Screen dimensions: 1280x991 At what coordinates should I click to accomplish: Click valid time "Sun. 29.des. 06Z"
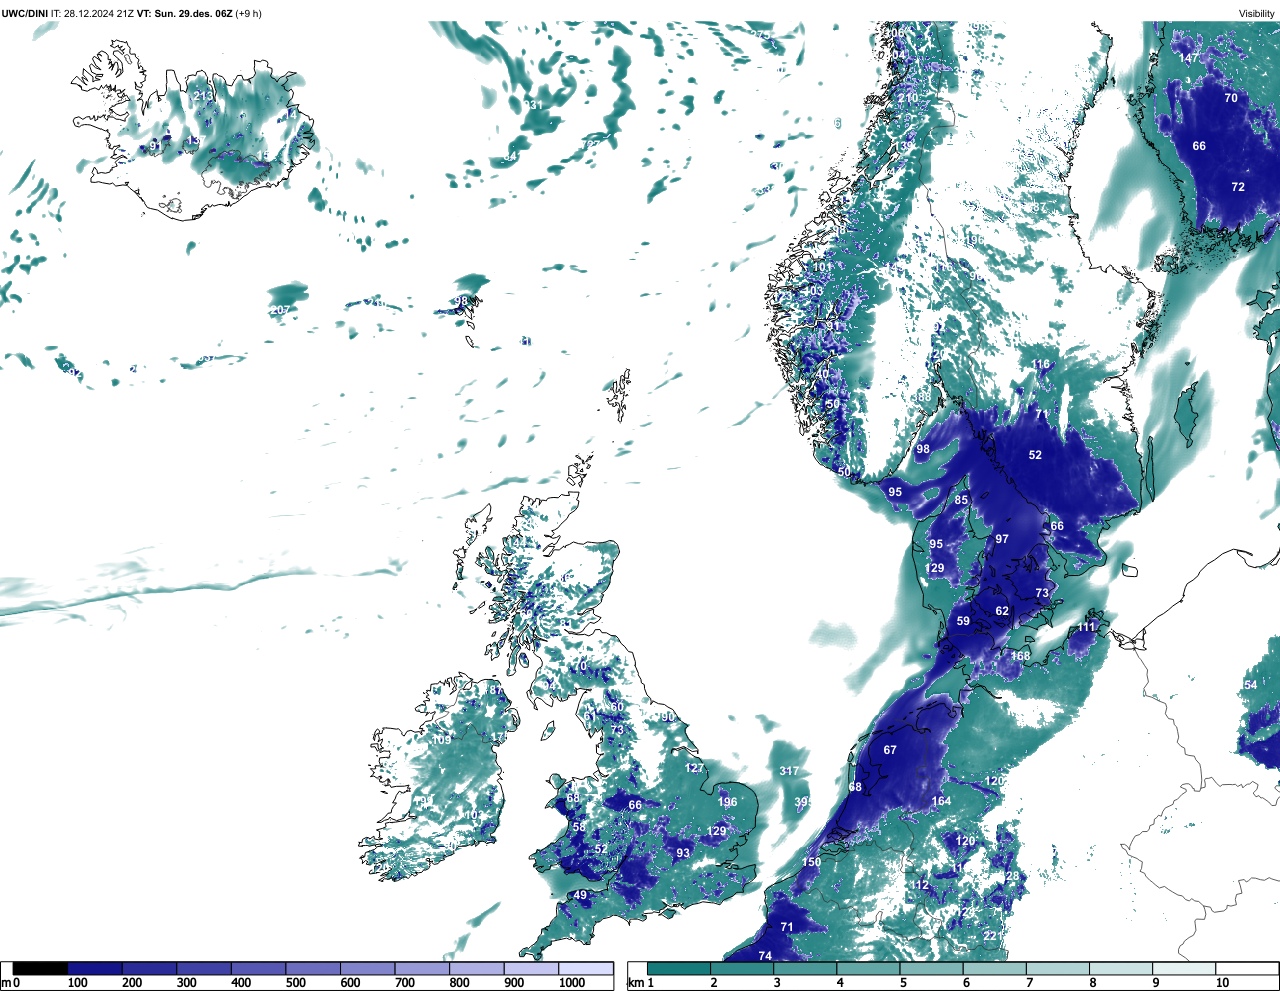click(x=193, y=13)
